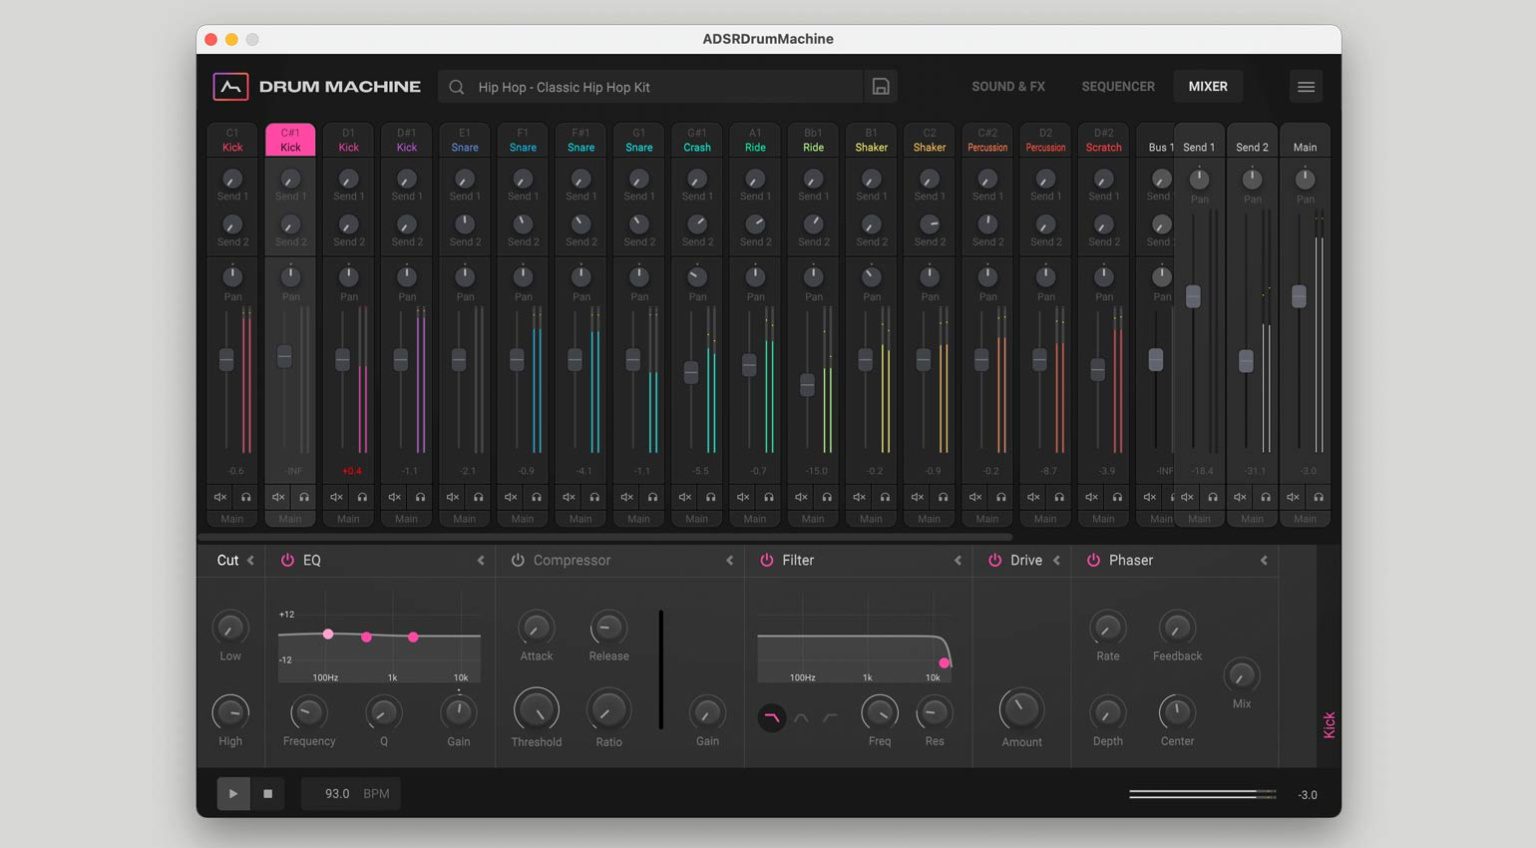Toggle the Drive effect on
Image resolution: width=1536 pixels, height=848 pixels.
(x=995, y=560)
